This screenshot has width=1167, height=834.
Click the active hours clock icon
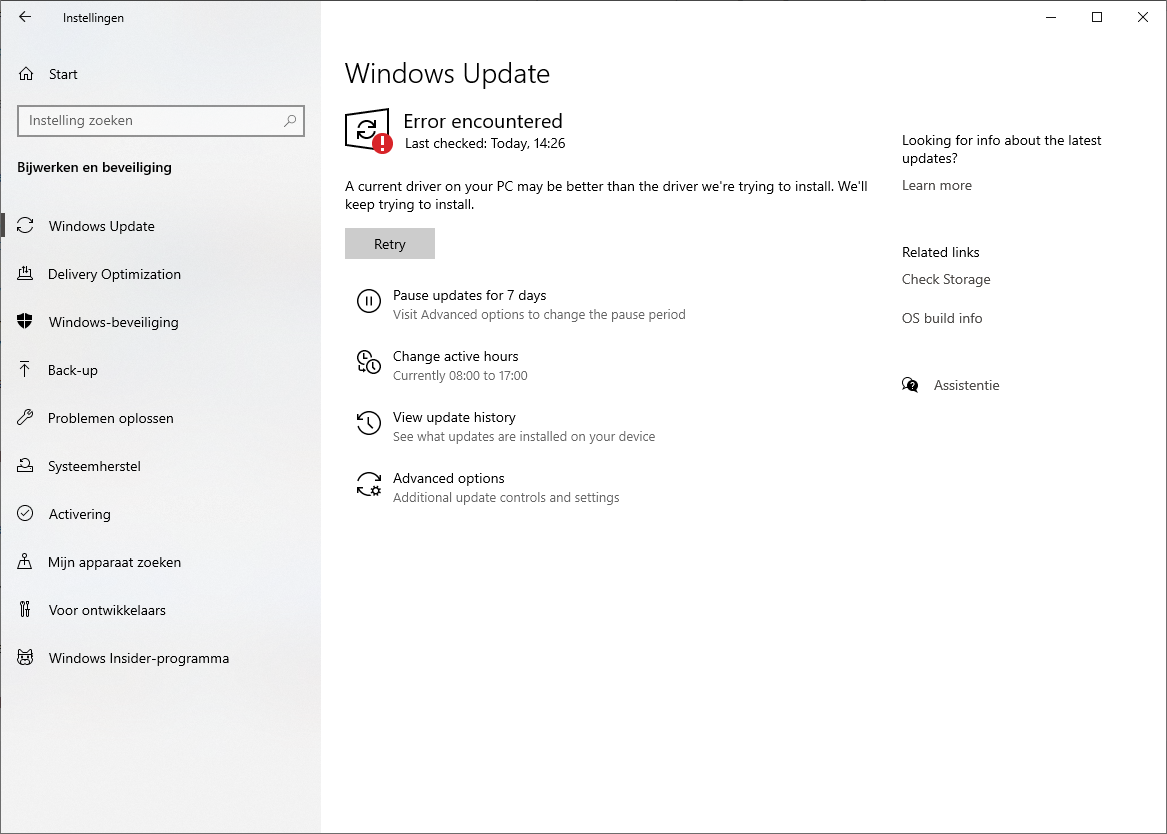[x=369, y=362]
